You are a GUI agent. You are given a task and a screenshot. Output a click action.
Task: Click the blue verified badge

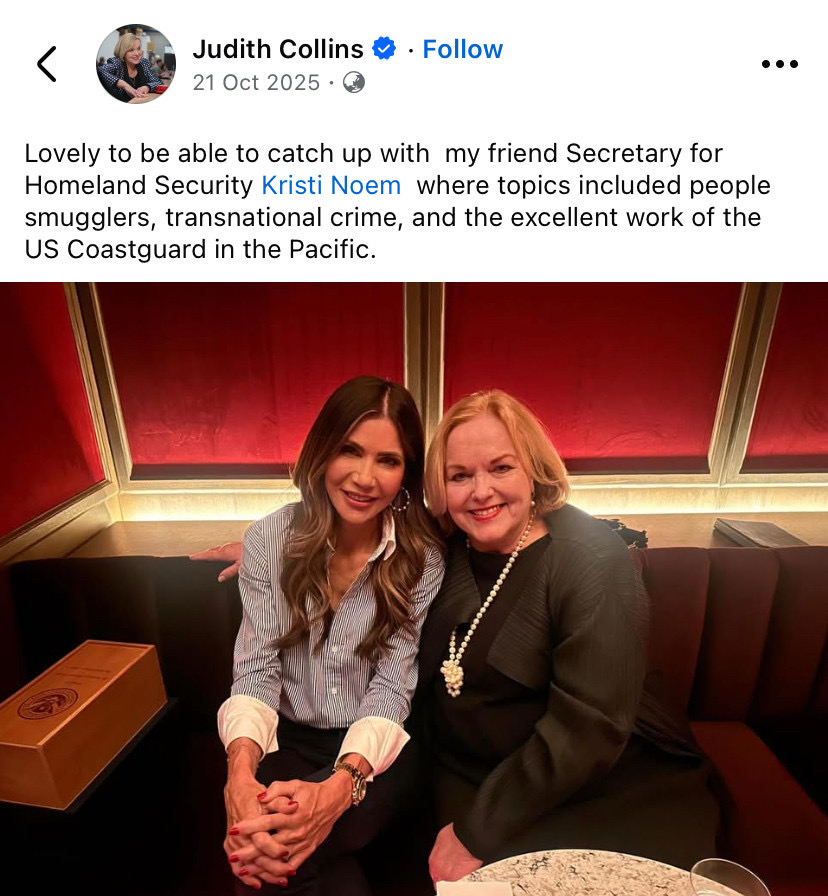point(384,49)
